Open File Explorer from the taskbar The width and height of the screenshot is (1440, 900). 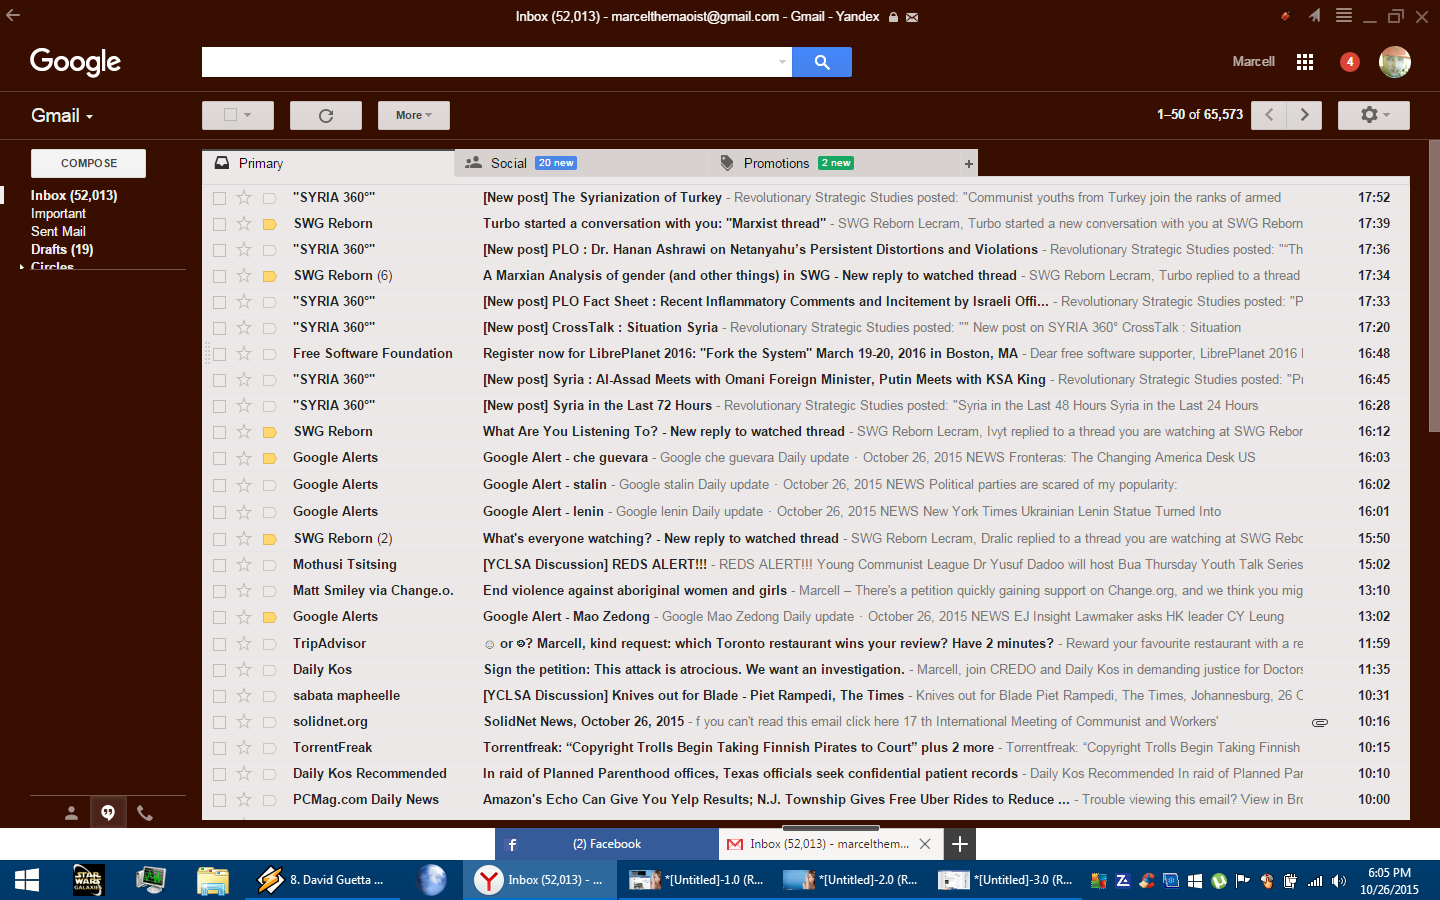212,880
